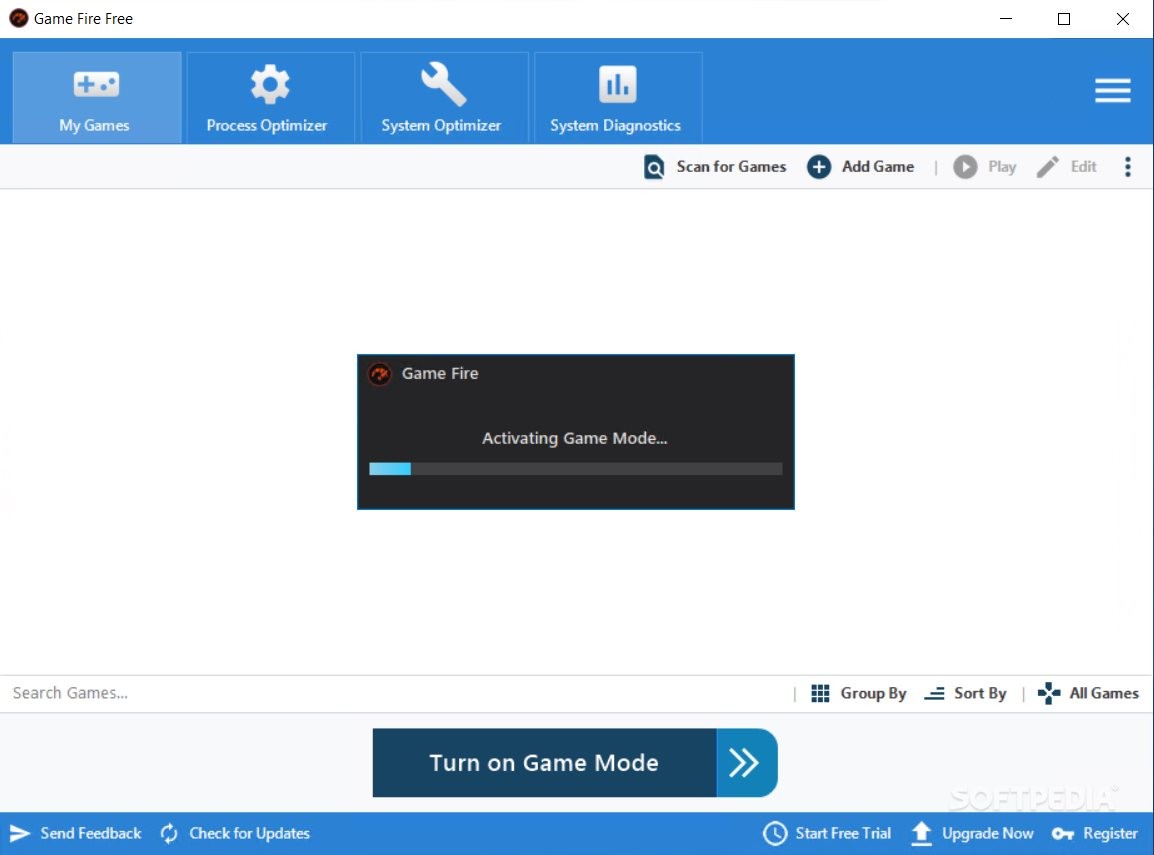Click the Sort By lines icon
1154x855 pixels.
[x=934, y=693]
